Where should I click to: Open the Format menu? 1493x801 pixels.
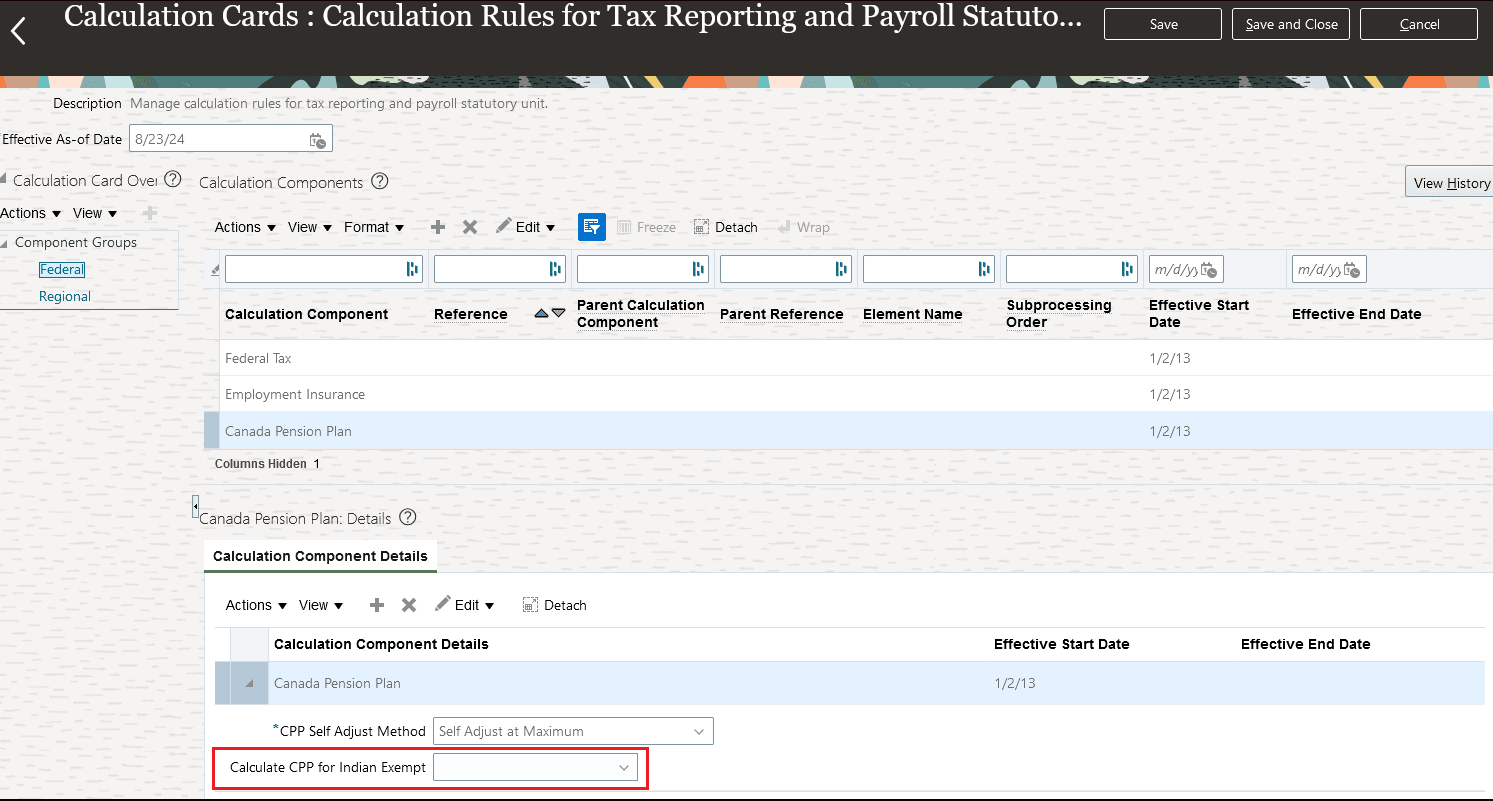click(374, 227)
